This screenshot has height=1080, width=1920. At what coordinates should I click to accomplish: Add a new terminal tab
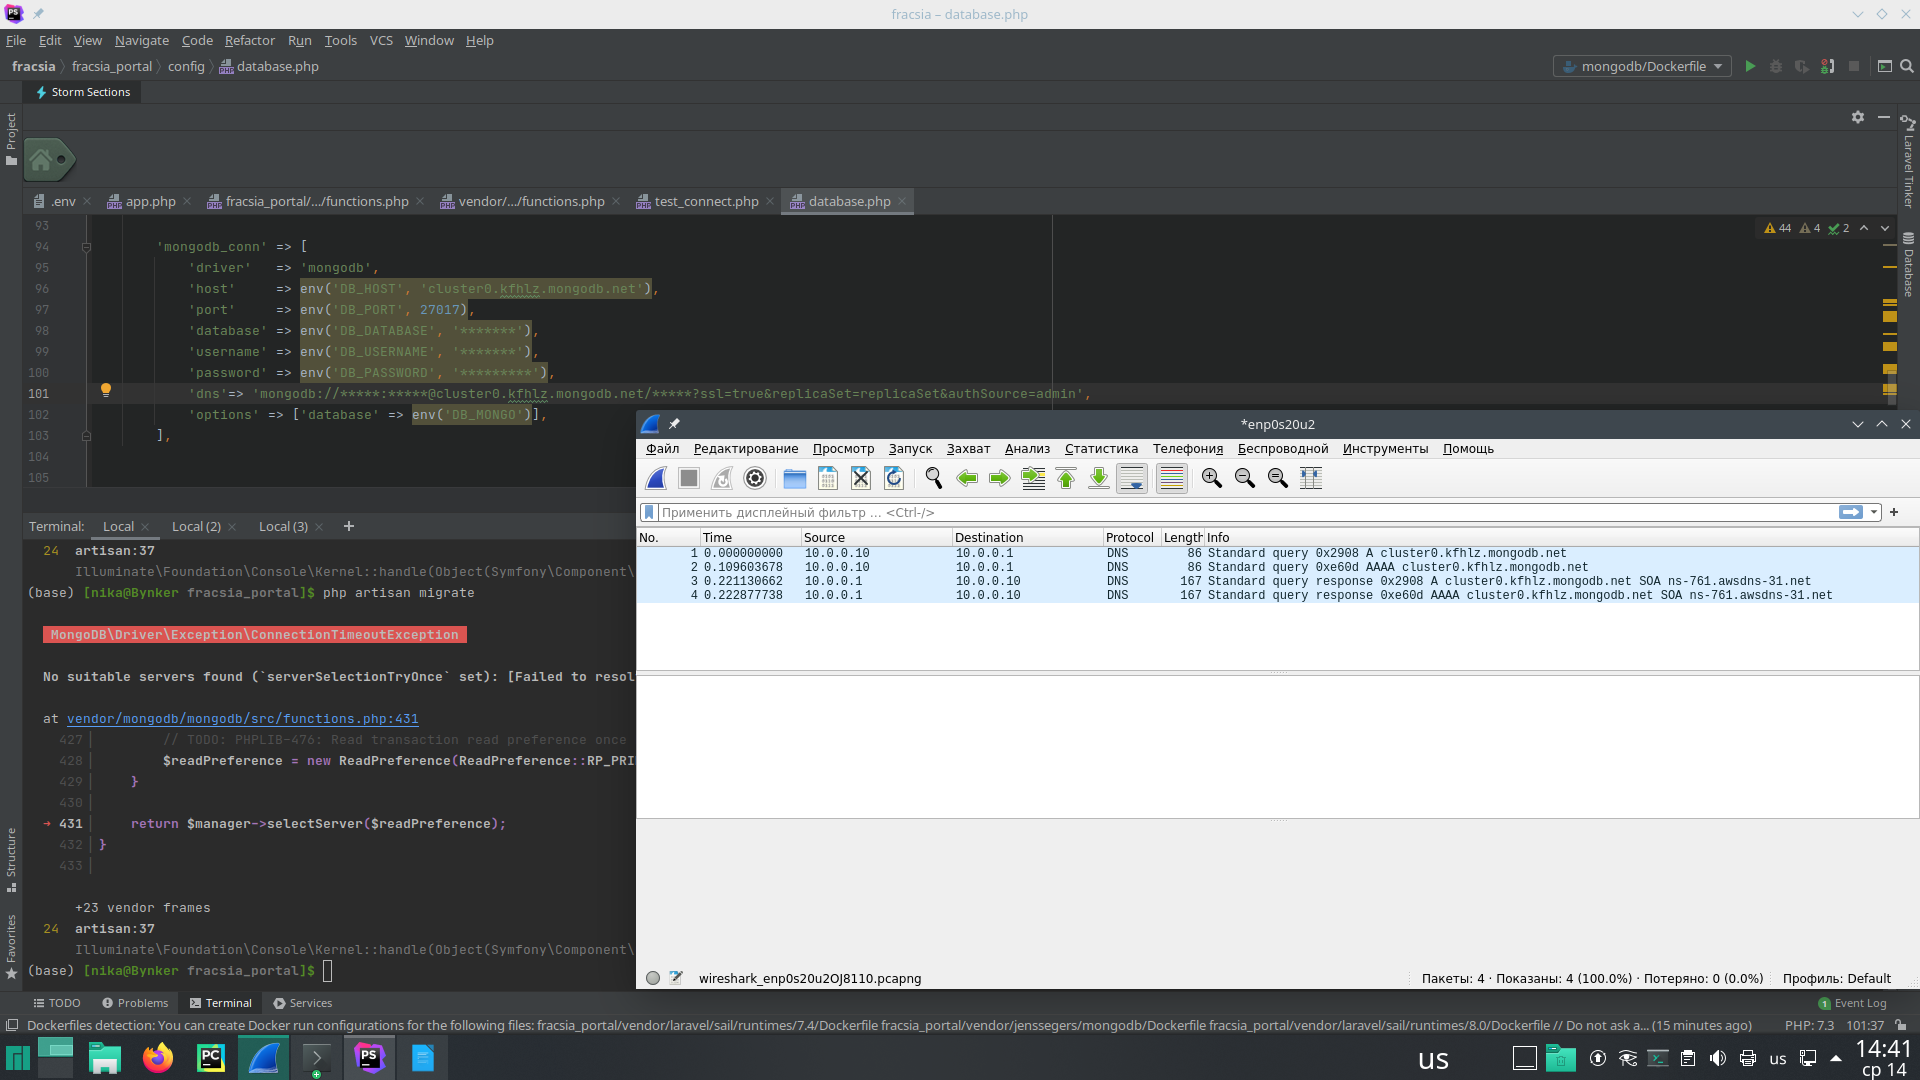pyautogui.click(x=349, y=527)
